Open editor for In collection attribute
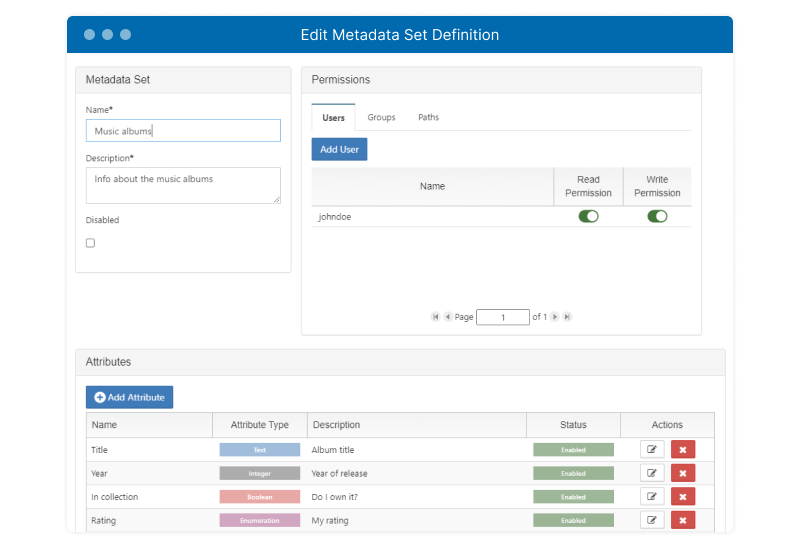Image resolution: width=800 pixels, height=549 pixels. [652, 497]
